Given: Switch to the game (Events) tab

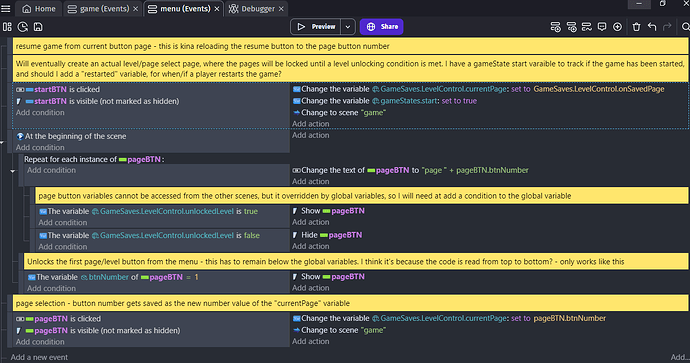Looking at the screenshot, I should point(104,9).
